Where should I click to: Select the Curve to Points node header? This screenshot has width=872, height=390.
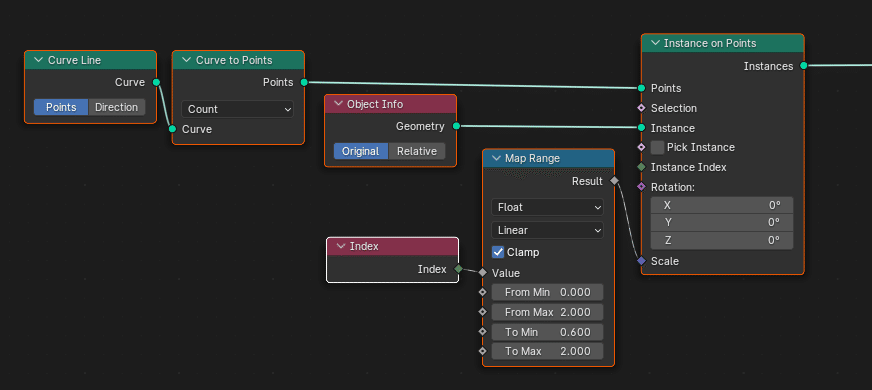(x=239, y=60)
